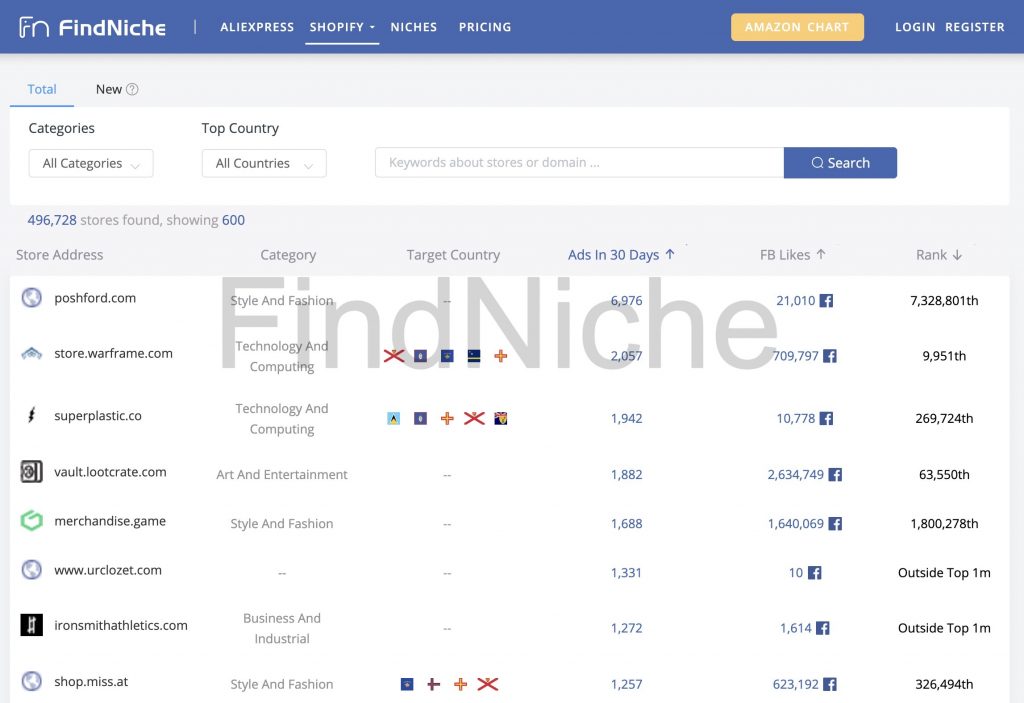Click the 1,640,069 FB likes value
1024x703 pixels.
pos(795,523)
